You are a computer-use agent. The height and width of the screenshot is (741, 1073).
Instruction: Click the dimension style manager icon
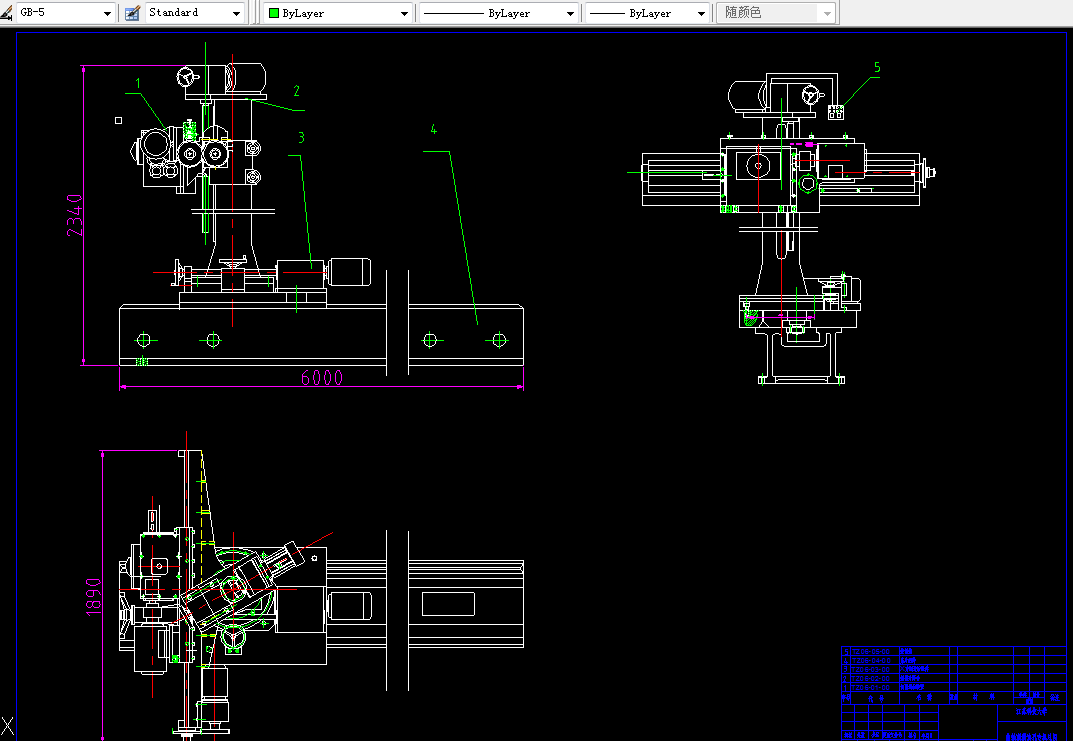(x=6, y=12)
